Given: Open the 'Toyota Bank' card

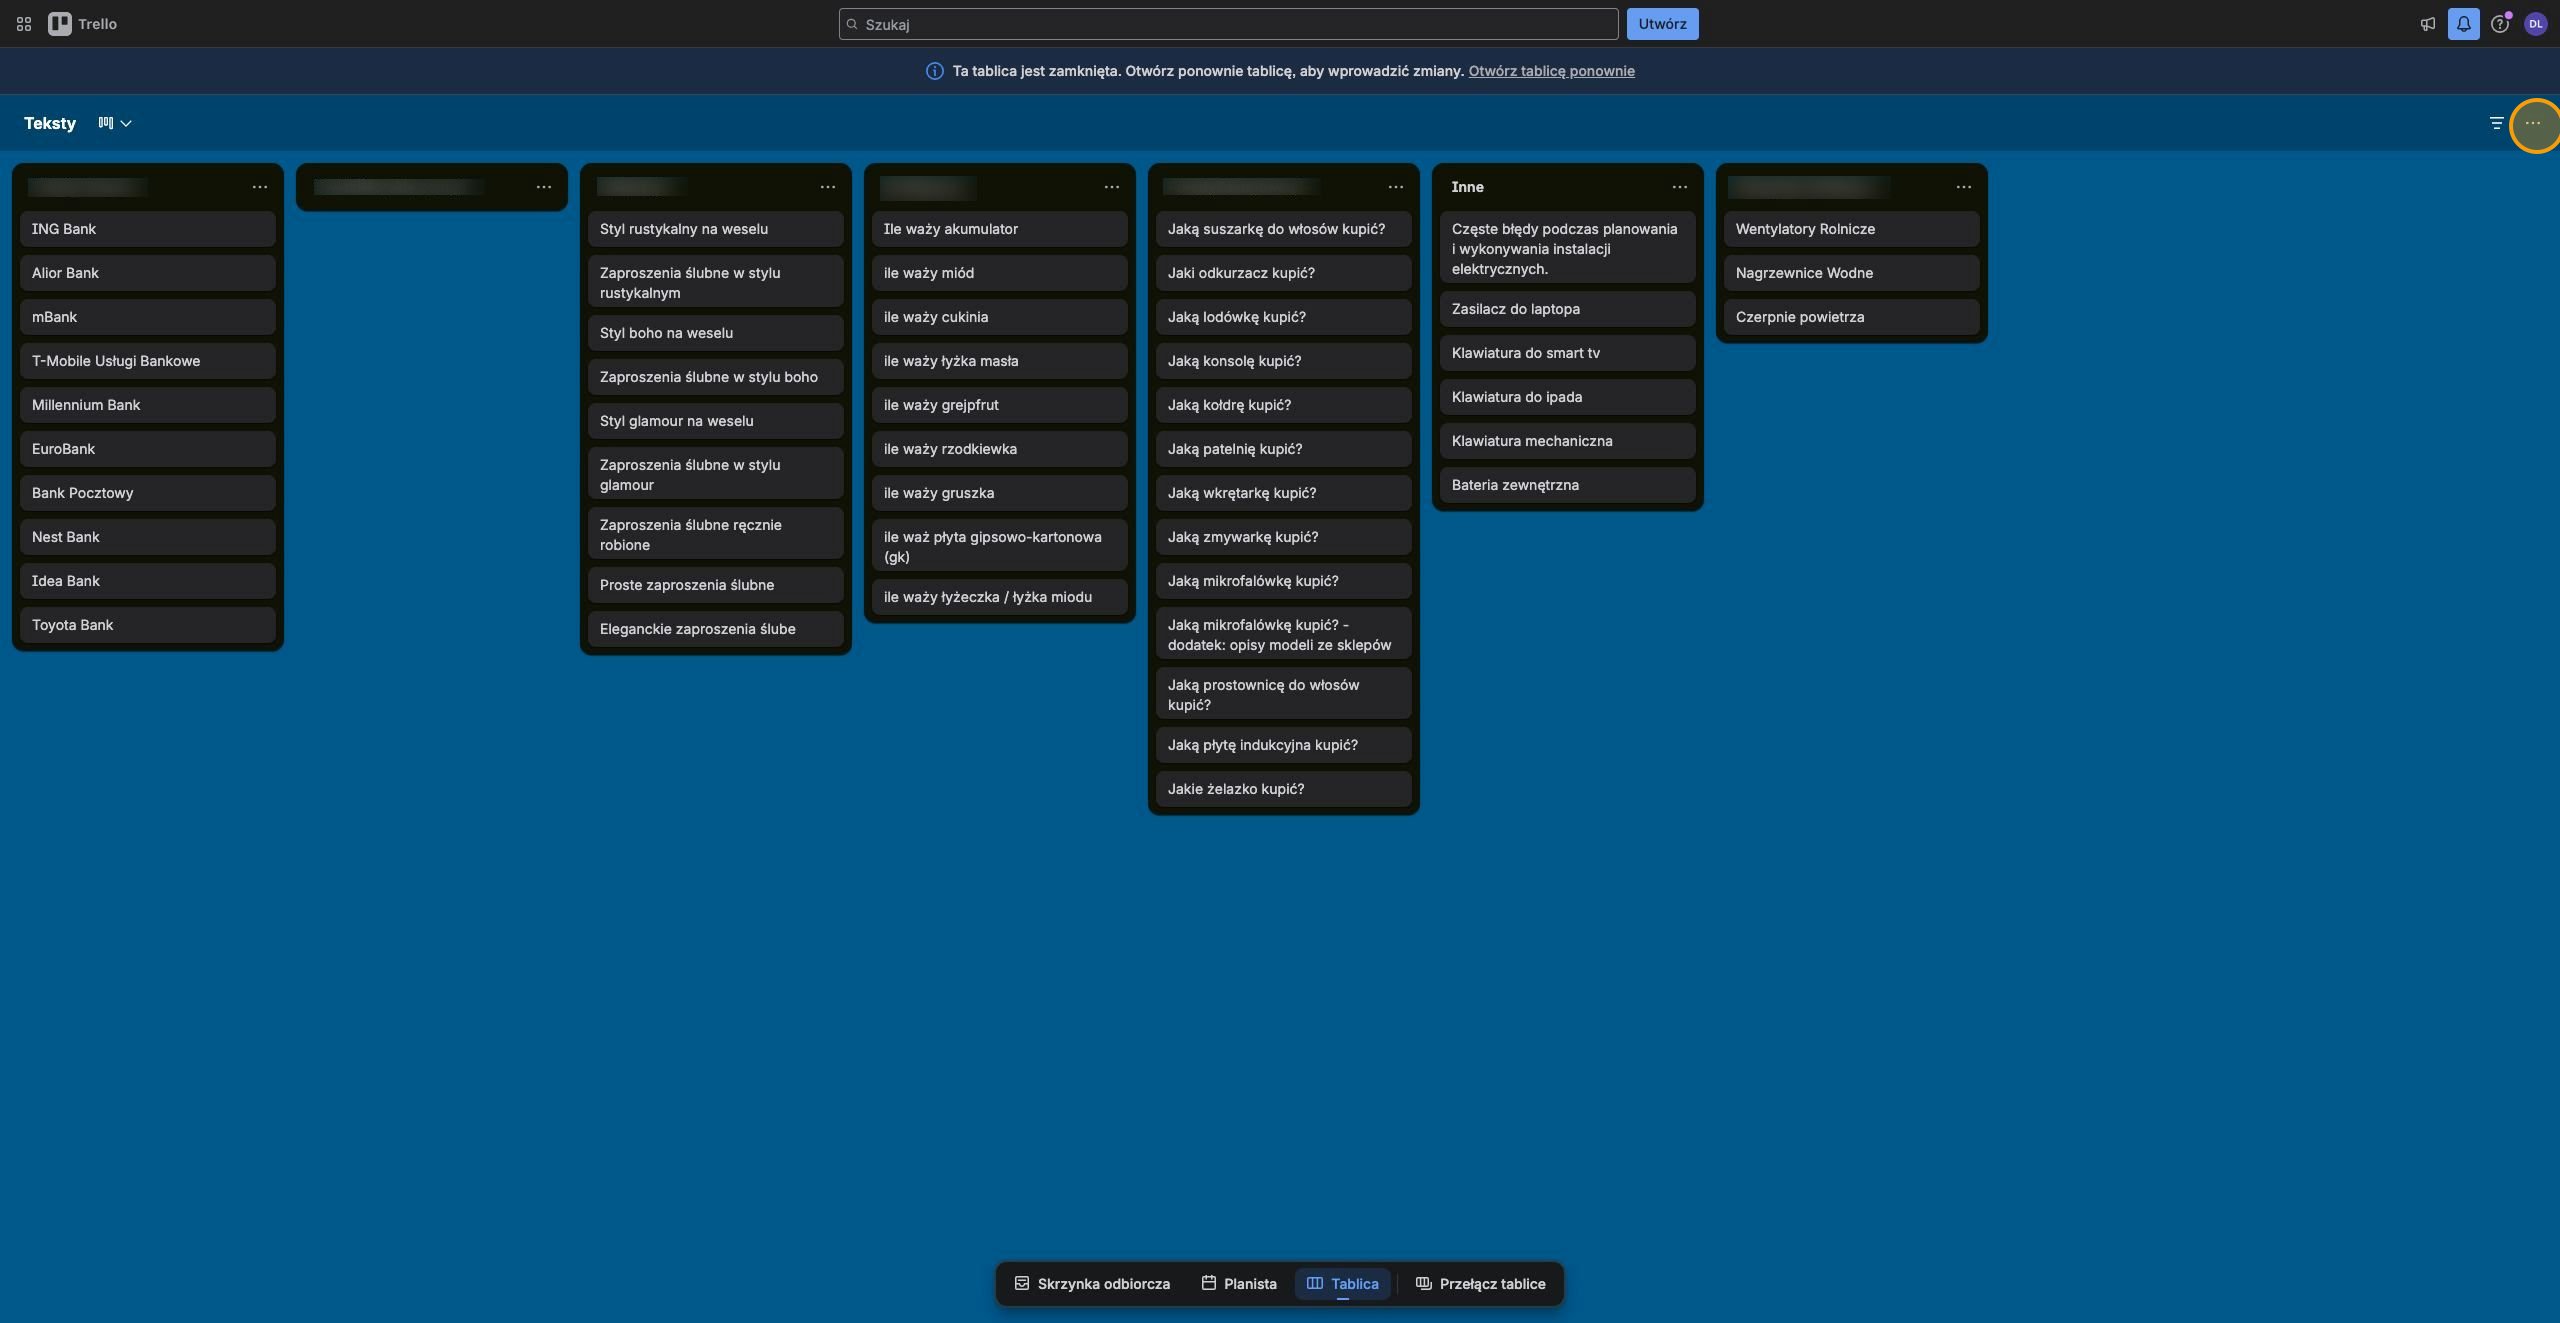Looking at the screenshot, I should click(148, 625).
